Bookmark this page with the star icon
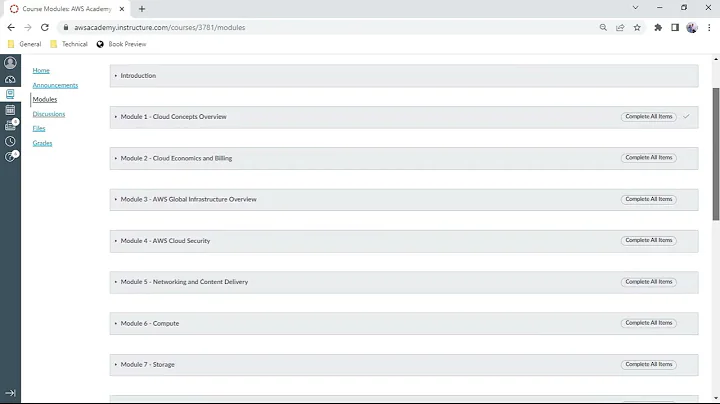This screenshot has height=404, width=720. [x=637, y=28]
